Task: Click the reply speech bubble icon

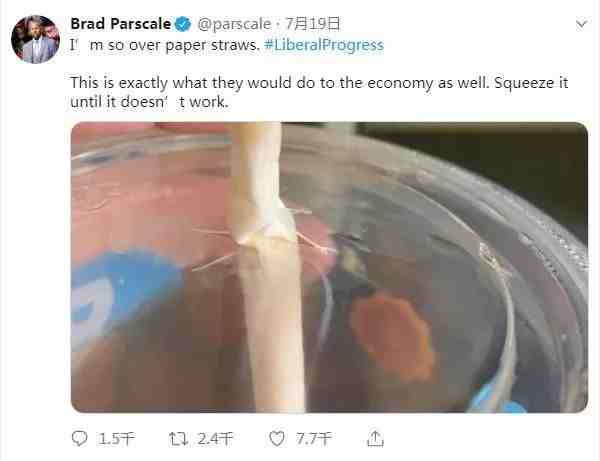Action: pyautogui.click(x=80, y=438)
